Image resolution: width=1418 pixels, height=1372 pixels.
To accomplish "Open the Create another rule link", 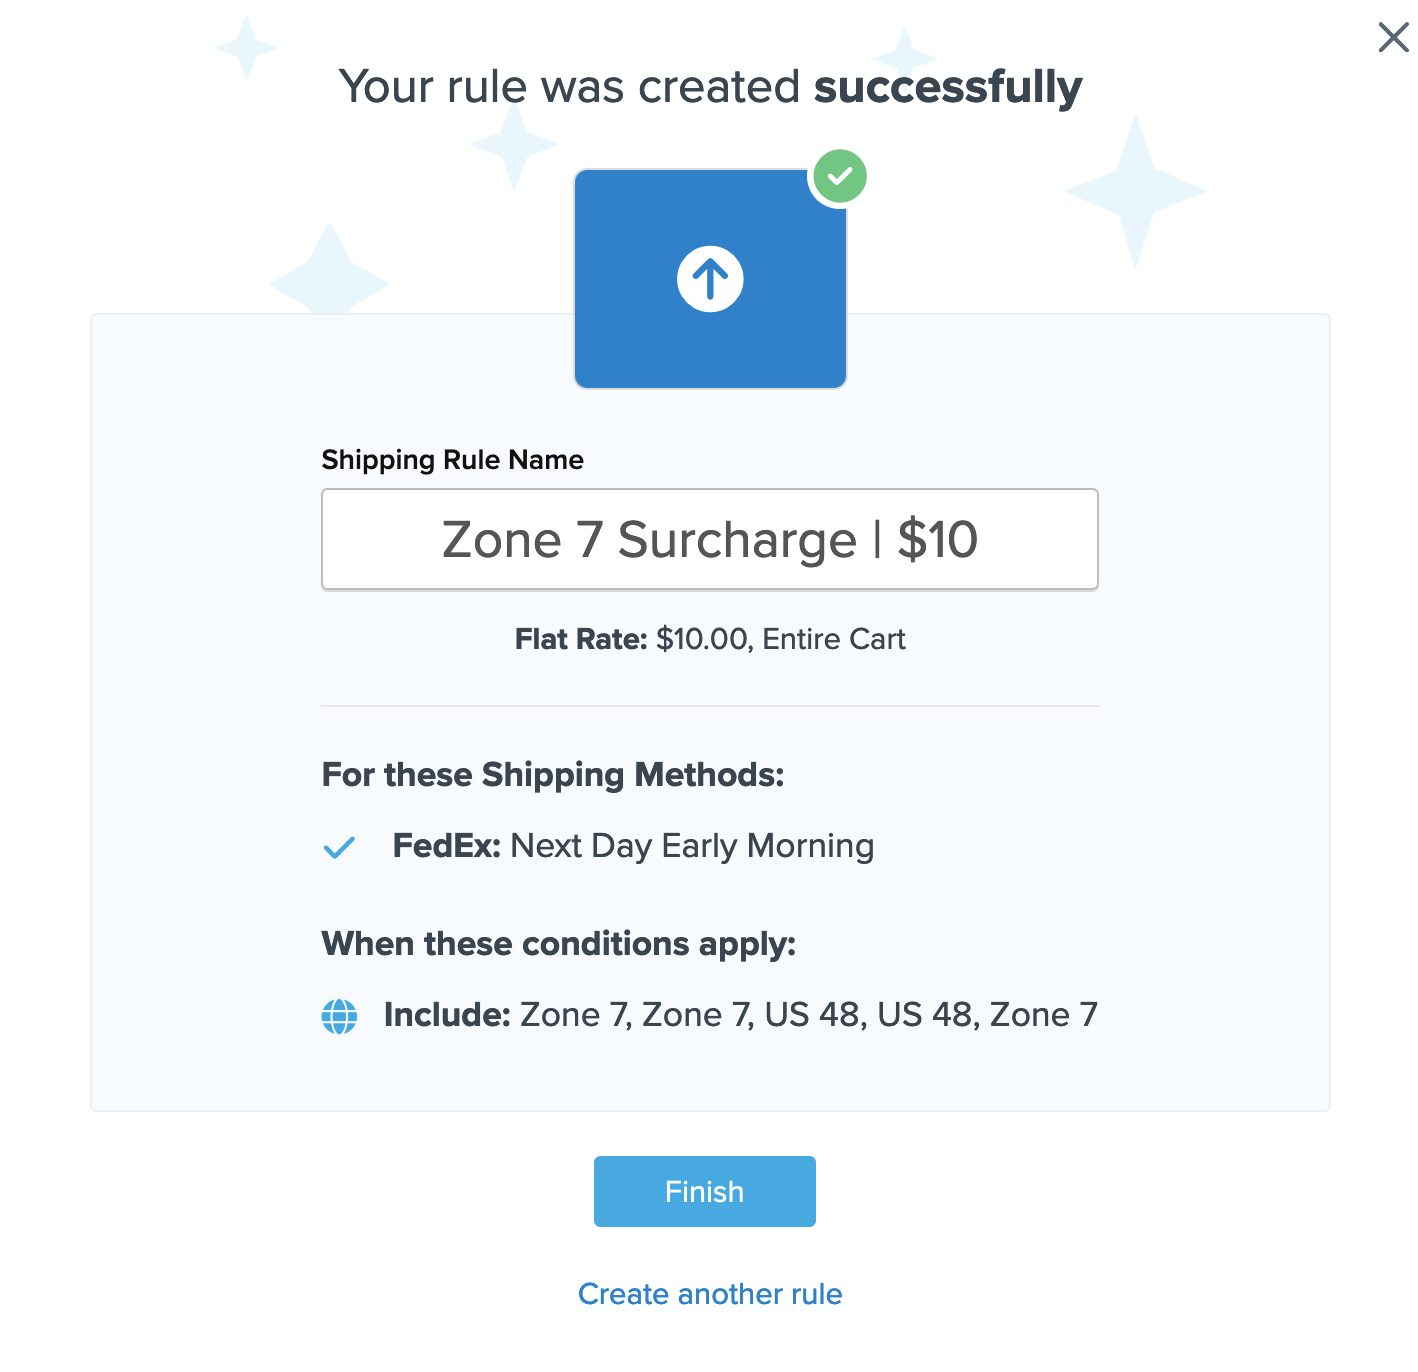I will tap(709, 1294).
